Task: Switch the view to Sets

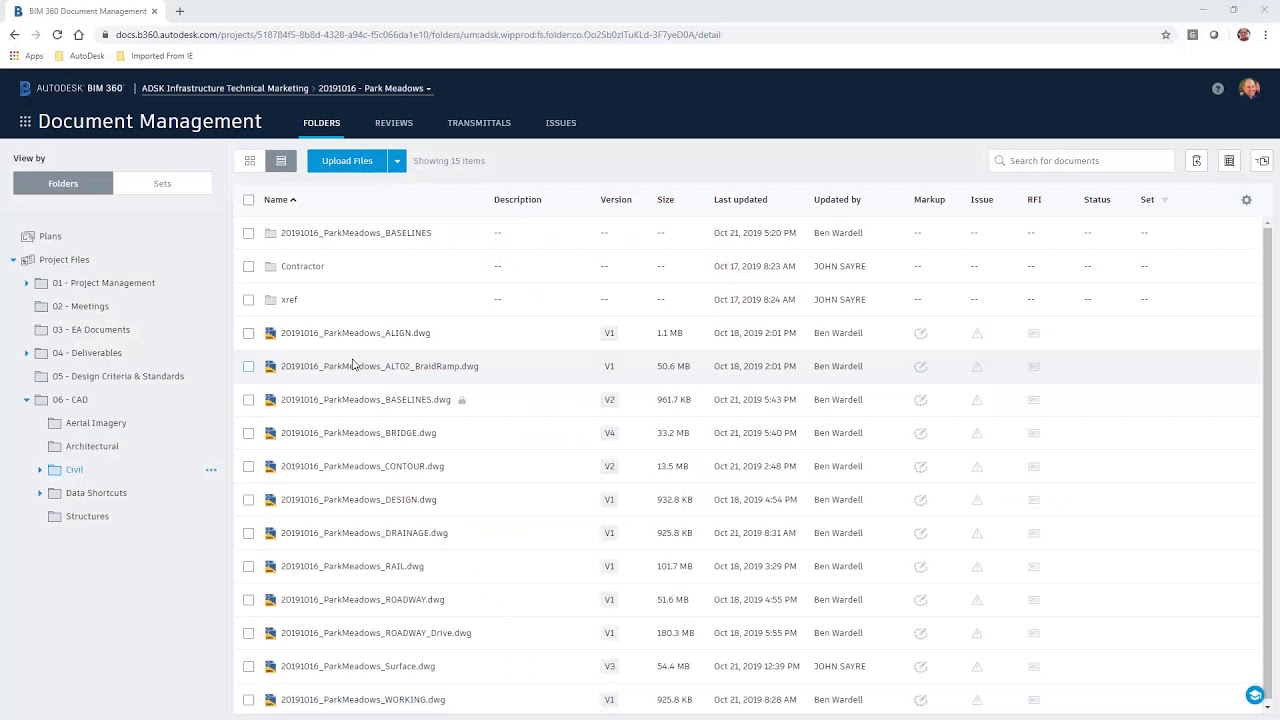Action: tap(162, 184)
